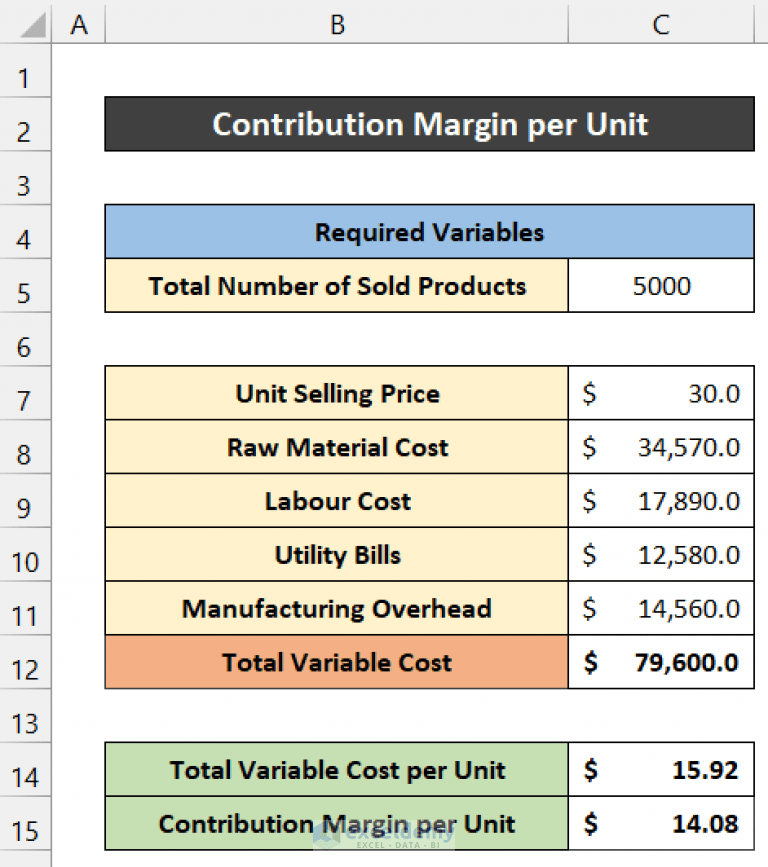Click the Utility Bills amount cell
This screenshot has height=867, width=768.
pos(660,555)
